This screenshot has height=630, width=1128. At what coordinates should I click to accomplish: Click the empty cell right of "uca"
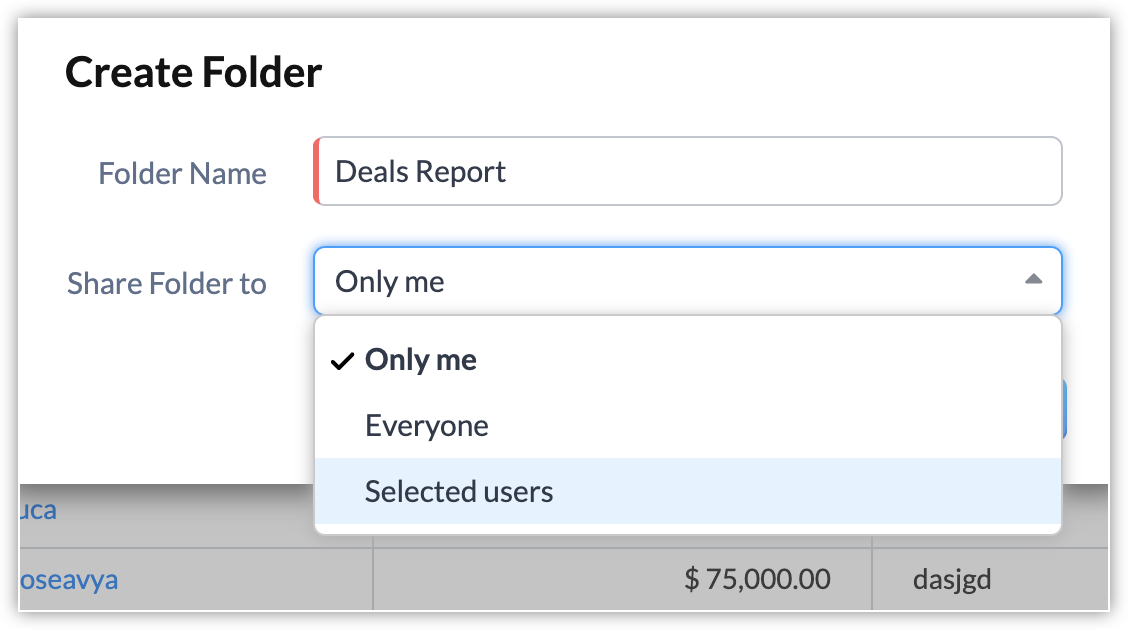coord(200,511)
